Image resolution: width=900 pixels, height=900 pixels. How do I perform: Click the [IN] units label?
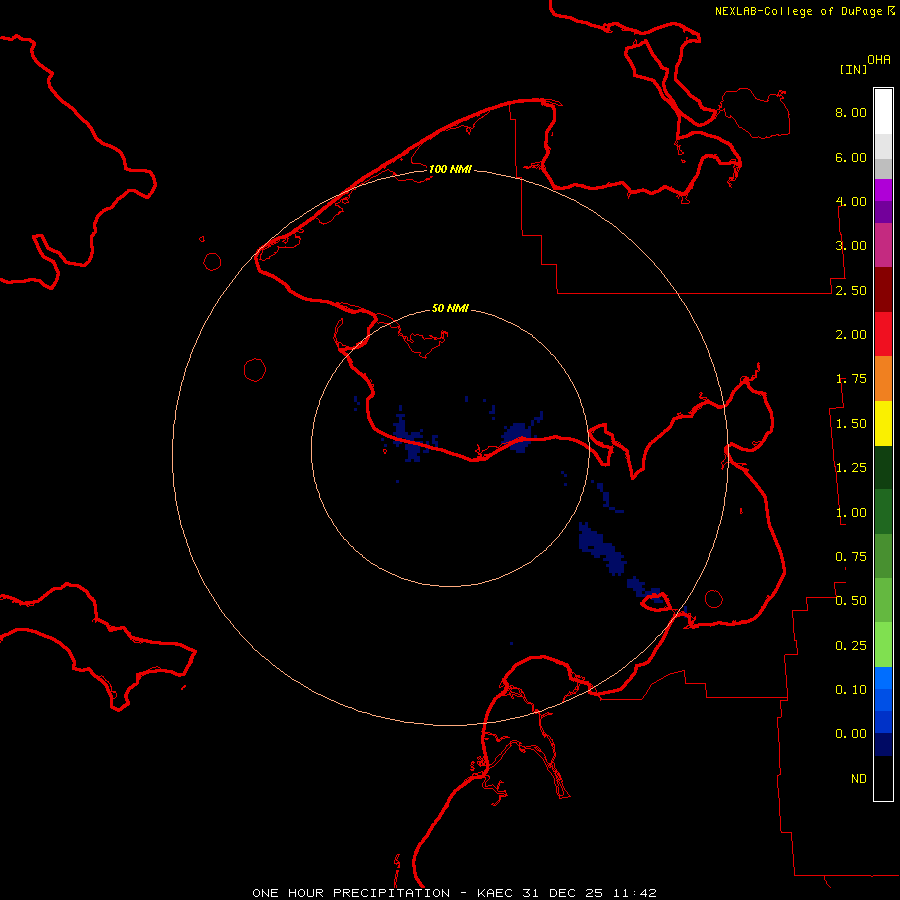point(853,69)
